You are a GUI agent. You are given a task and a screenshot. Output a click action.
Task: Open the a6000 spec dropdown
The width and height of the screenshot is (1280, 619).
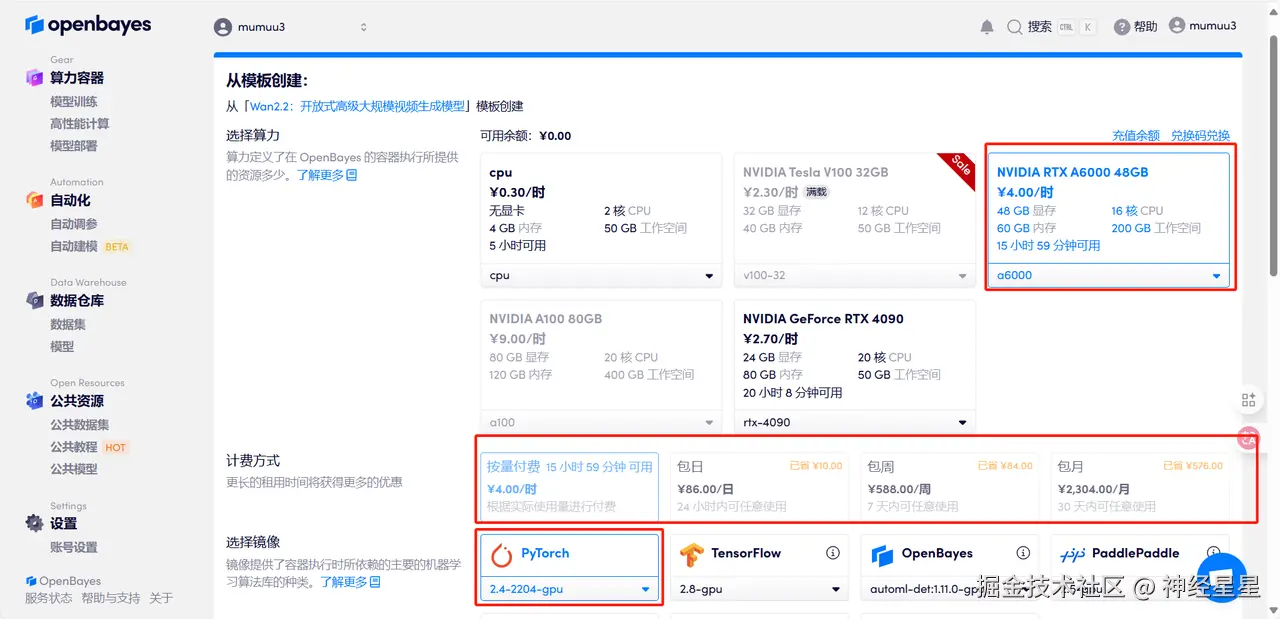click(x=1108, y=275)
